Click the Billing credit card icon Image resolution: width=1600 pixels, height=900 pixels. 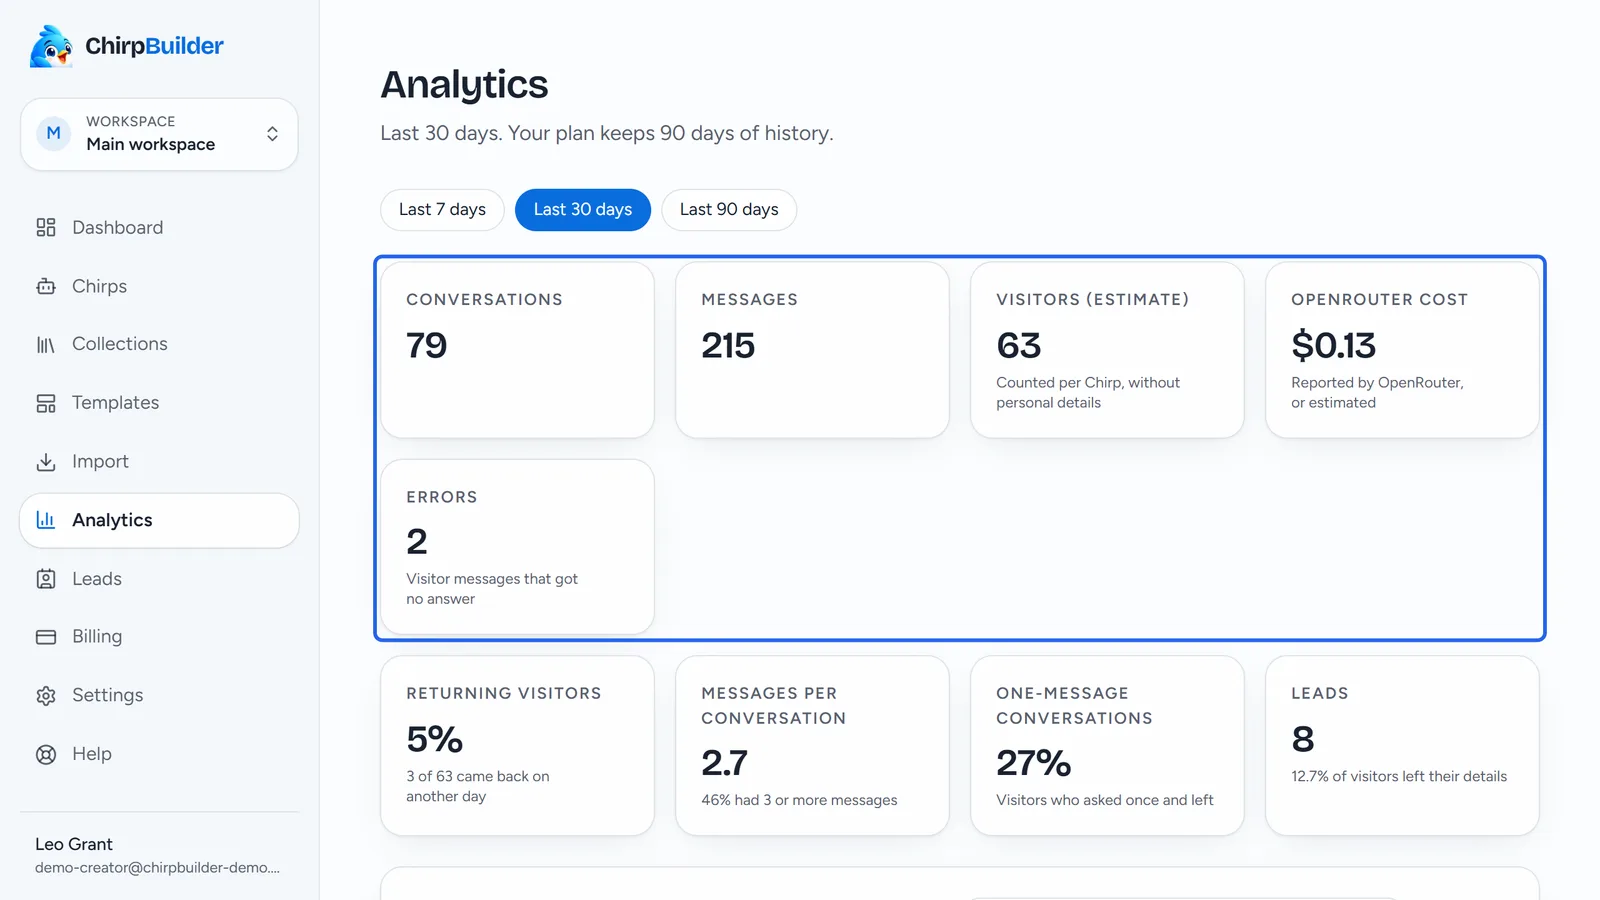tap(46, 637)
